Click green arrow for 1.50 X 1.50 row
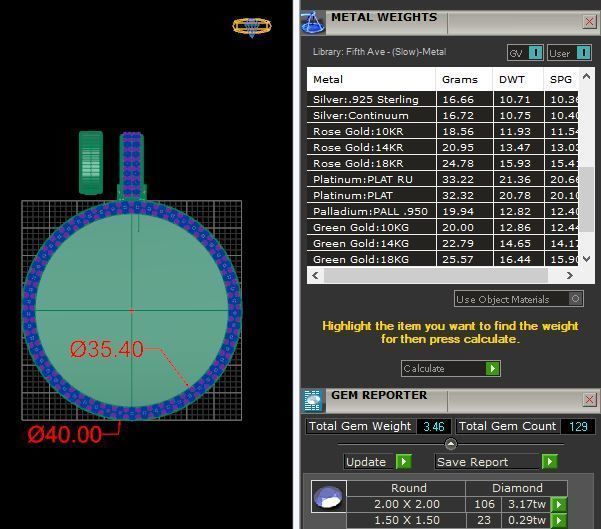This screenshot has width=601, height=529. tap(558, 520)
